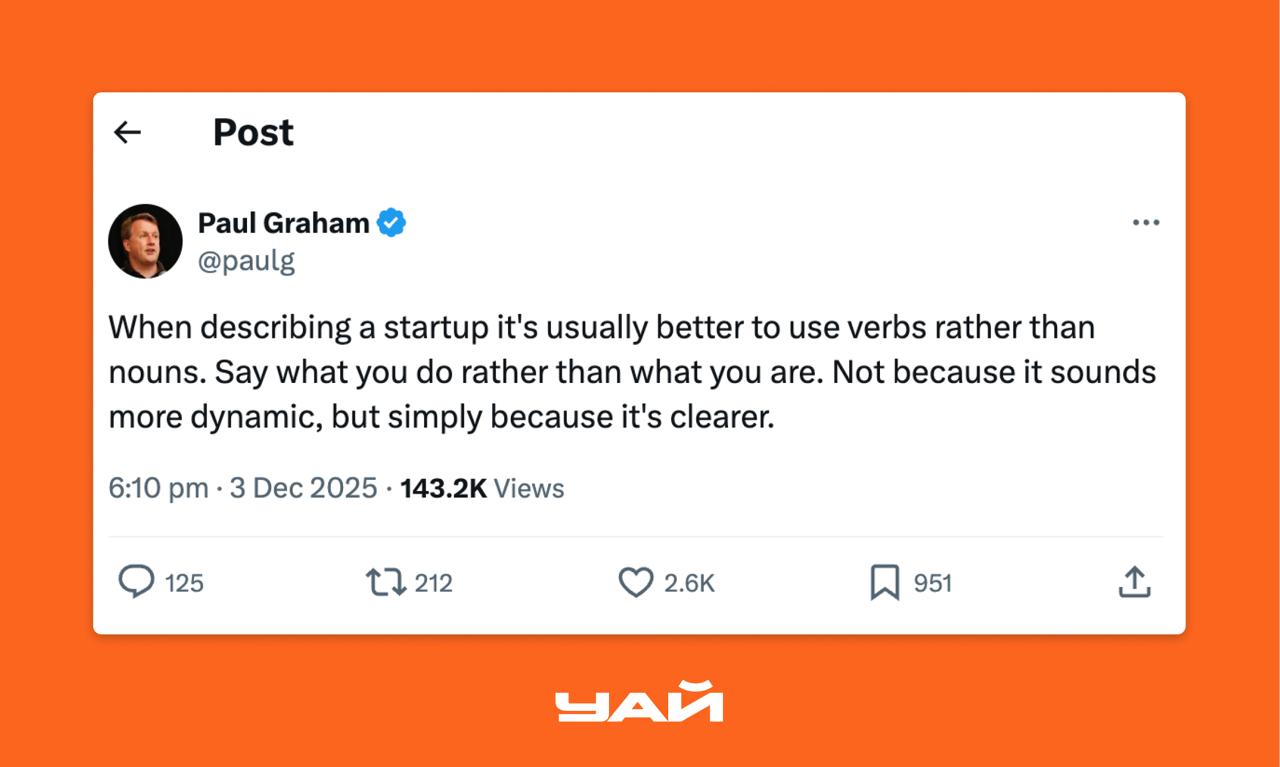Image resolution: width=1280 pixels, height=767 pixels.
Task: Open Paul Graham's profile picture
Action: [x=145, y=241]
